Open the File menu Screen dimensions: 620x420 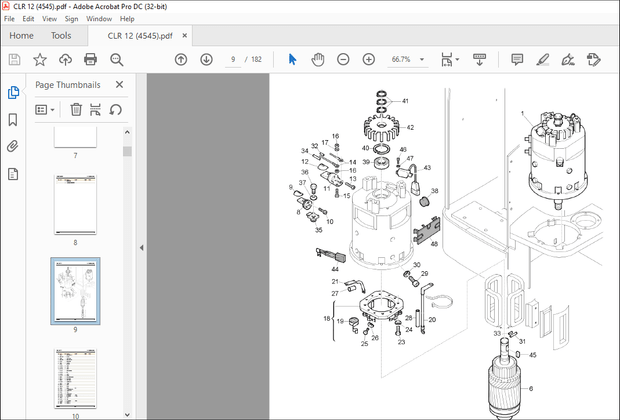(9, 19)
